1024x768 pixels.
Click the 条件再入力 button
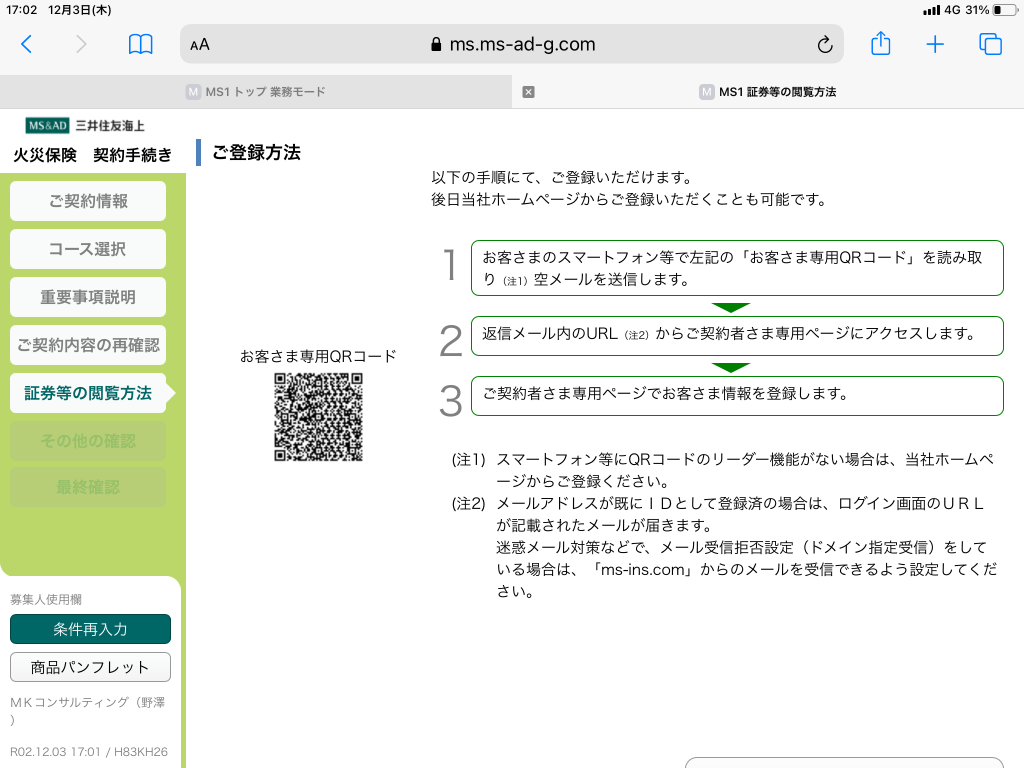tap(90, 629)
